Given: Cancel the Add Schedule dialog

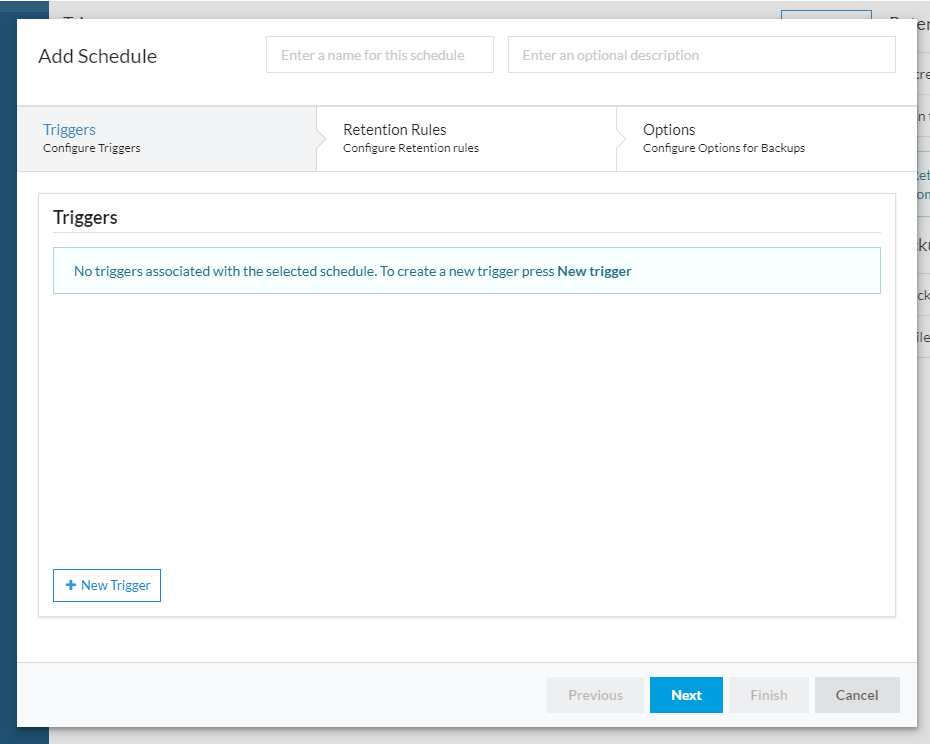Looking at the screenshot, I should (x=857, y=695).
